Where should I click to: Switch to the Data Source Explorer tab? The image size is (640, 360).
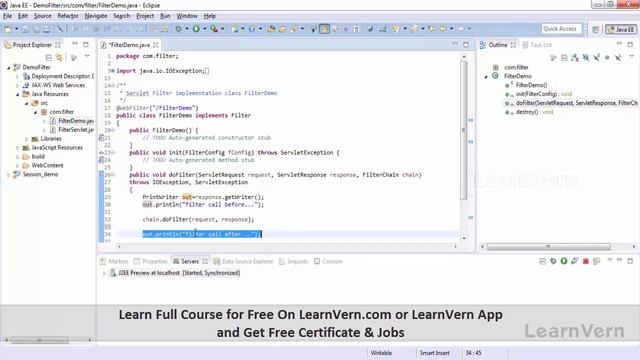coord(243,261)
